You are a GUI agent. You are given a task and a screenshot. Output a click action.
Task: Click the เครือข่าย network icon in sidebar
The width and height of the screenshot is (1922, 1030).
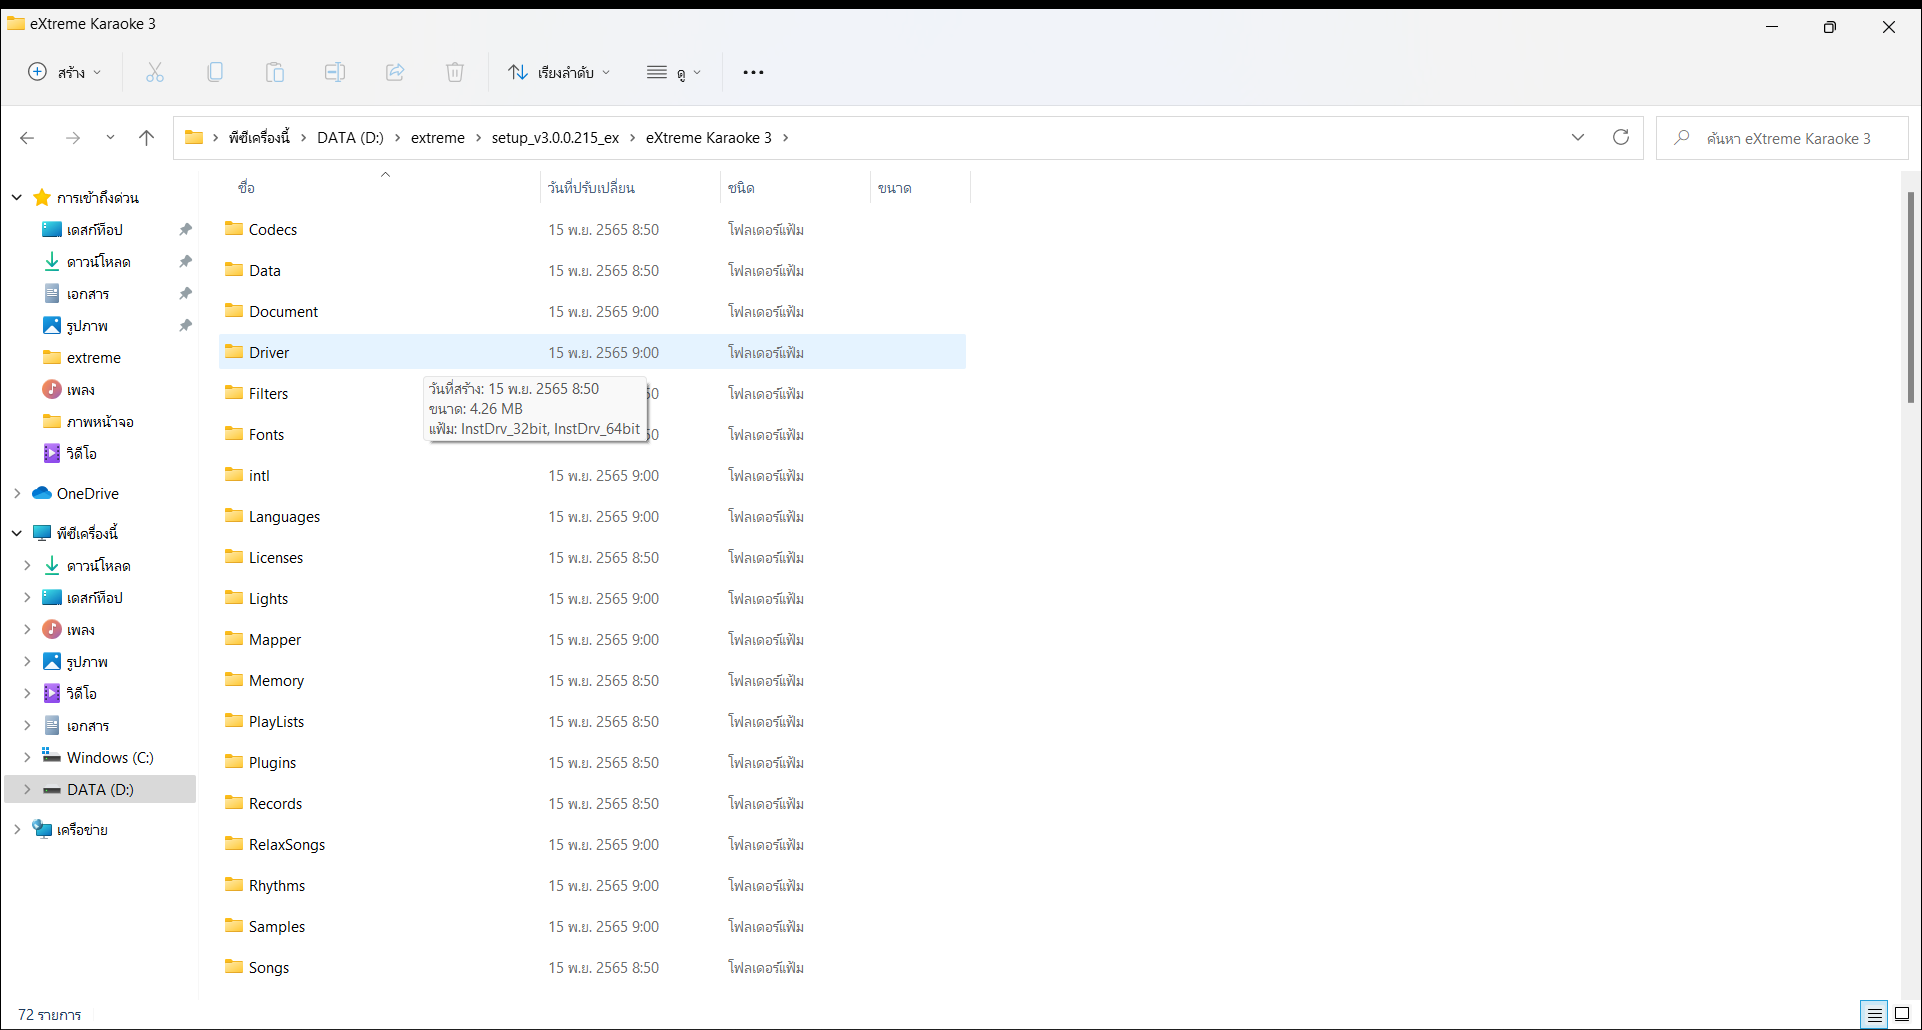[42, 829]
